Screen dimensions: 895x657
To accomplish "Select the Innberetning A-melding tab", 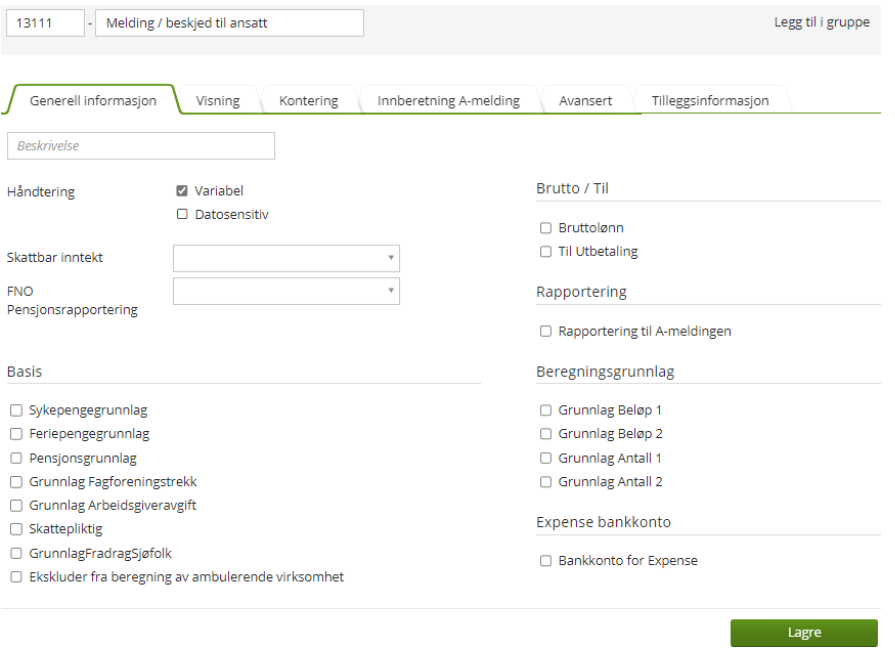I will [x=449, y=100].
